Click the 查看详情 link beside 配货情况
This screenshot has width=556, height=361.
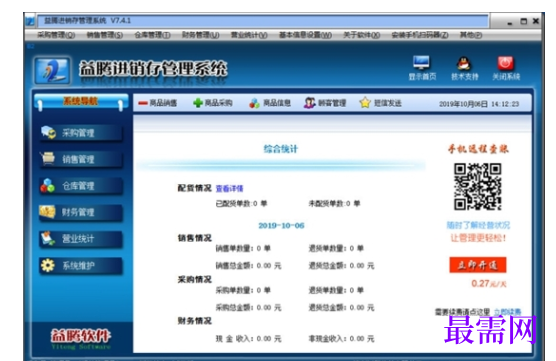(x=229, y=189)
